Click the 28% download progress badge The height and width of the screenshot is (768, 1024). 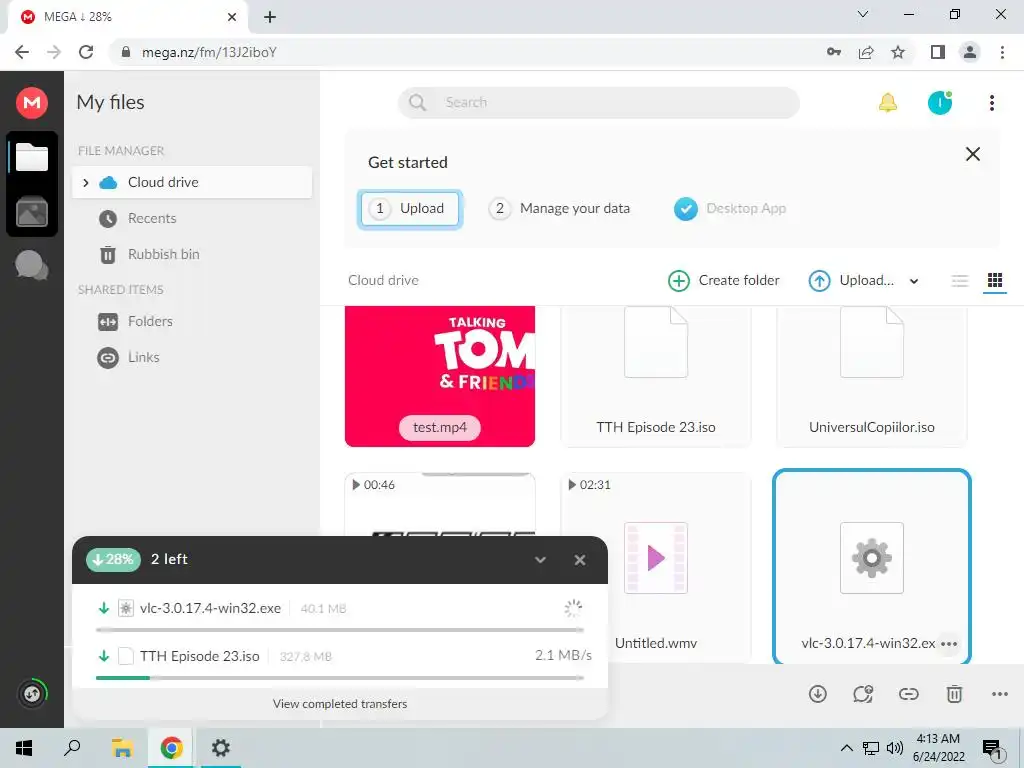113,560
